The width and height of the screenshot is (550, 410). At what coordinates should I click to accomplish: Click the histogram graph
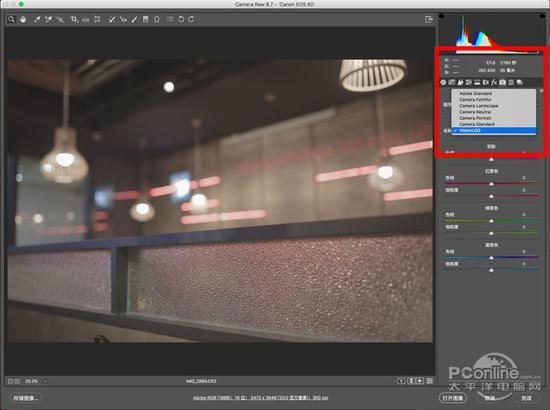pyautogui.click(x=492, y=33)
